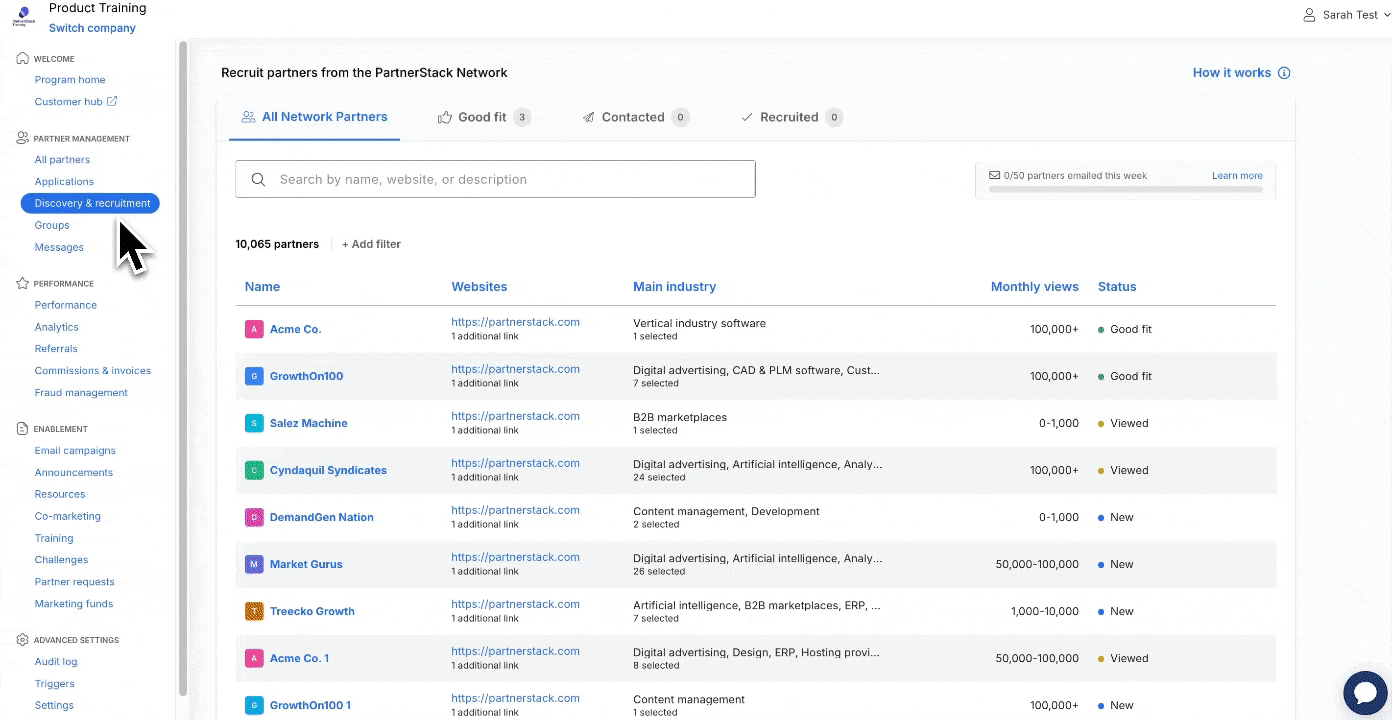
Task: Click the Cyndaquil Syndicates avatar icon
Action: pos(254,470)
